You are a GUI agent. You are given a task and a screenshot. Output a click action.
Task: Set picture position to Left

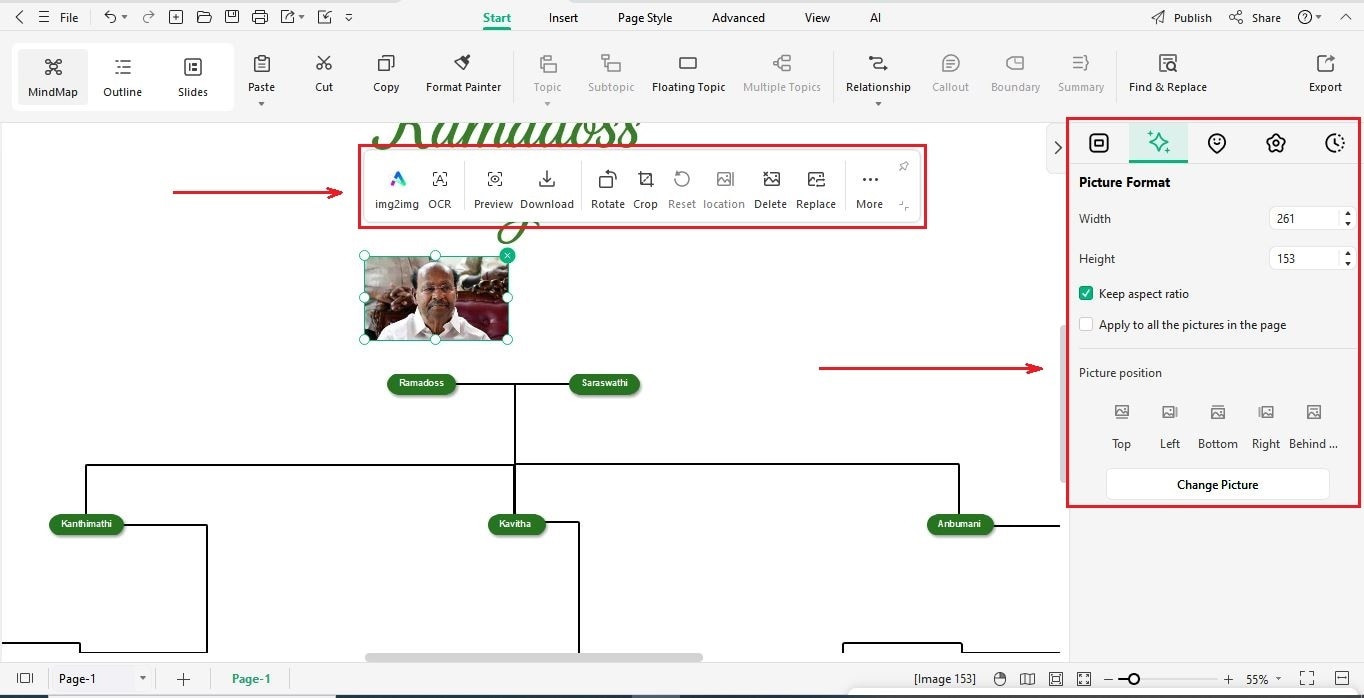[x=1170, y=425]
